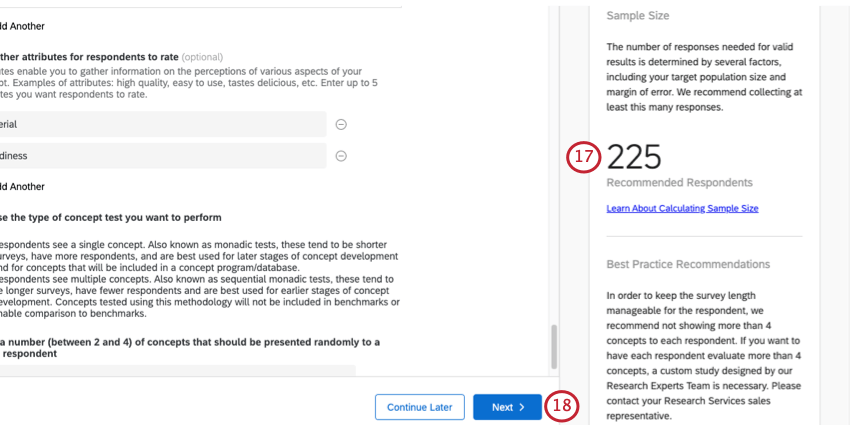Click the 225 recommended respondents number
The image size is (850, 425).
click(x=634, y=157)
